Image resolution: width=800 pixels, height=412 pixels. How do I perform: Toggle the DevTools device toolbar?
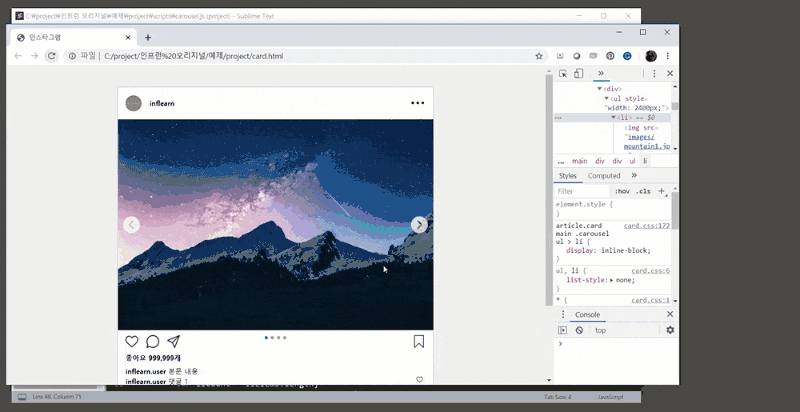(578, 73)
